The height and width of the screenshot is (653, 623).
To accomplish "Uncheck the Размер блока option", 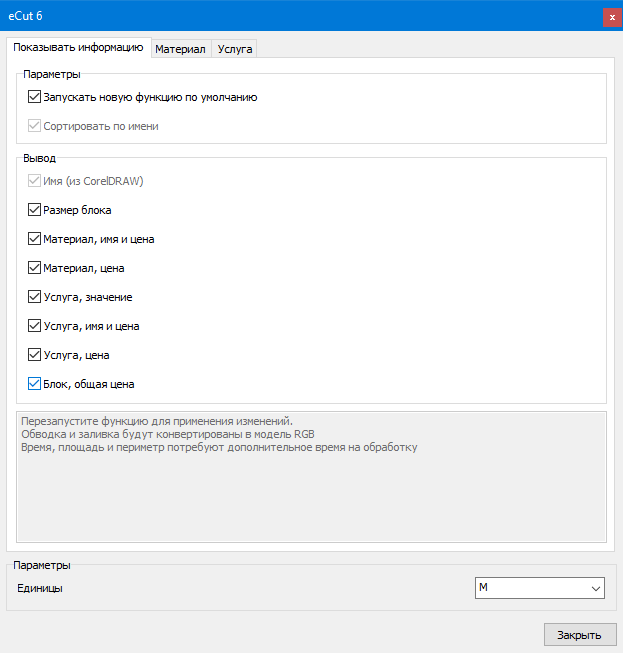I will point(36,211).
